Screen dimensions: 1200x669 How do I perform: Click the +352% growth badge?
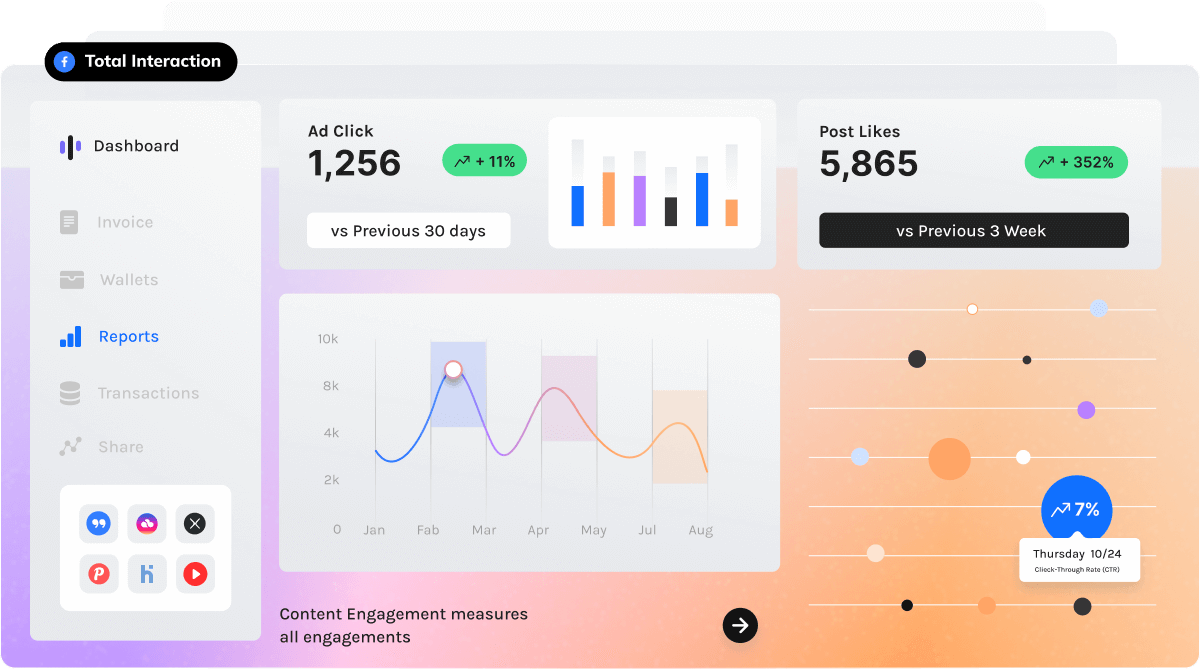pyautogui.click(x=1076, y=162)
